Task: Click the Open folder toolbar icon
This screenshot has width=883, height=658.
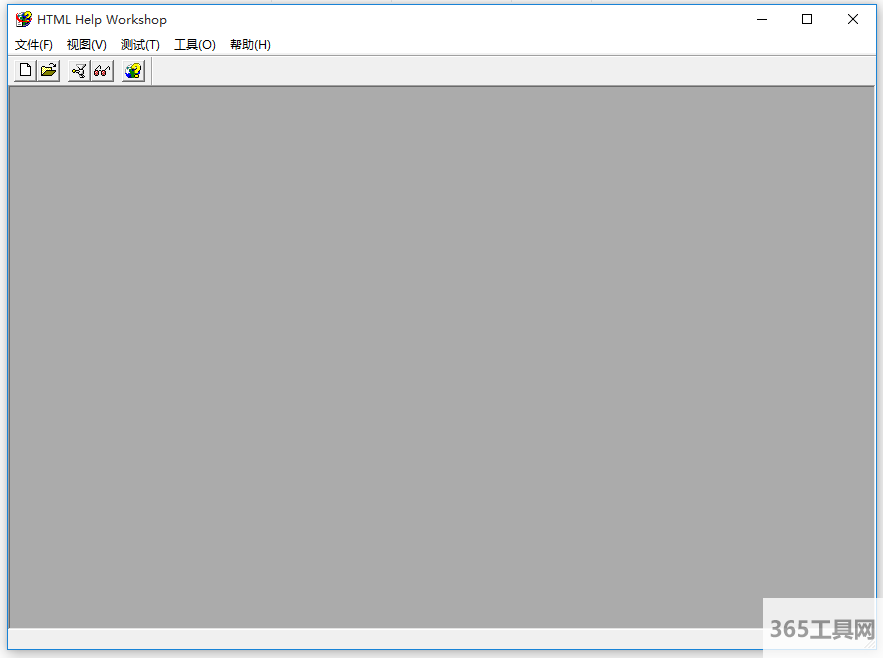Action: [x=48, y=71]
